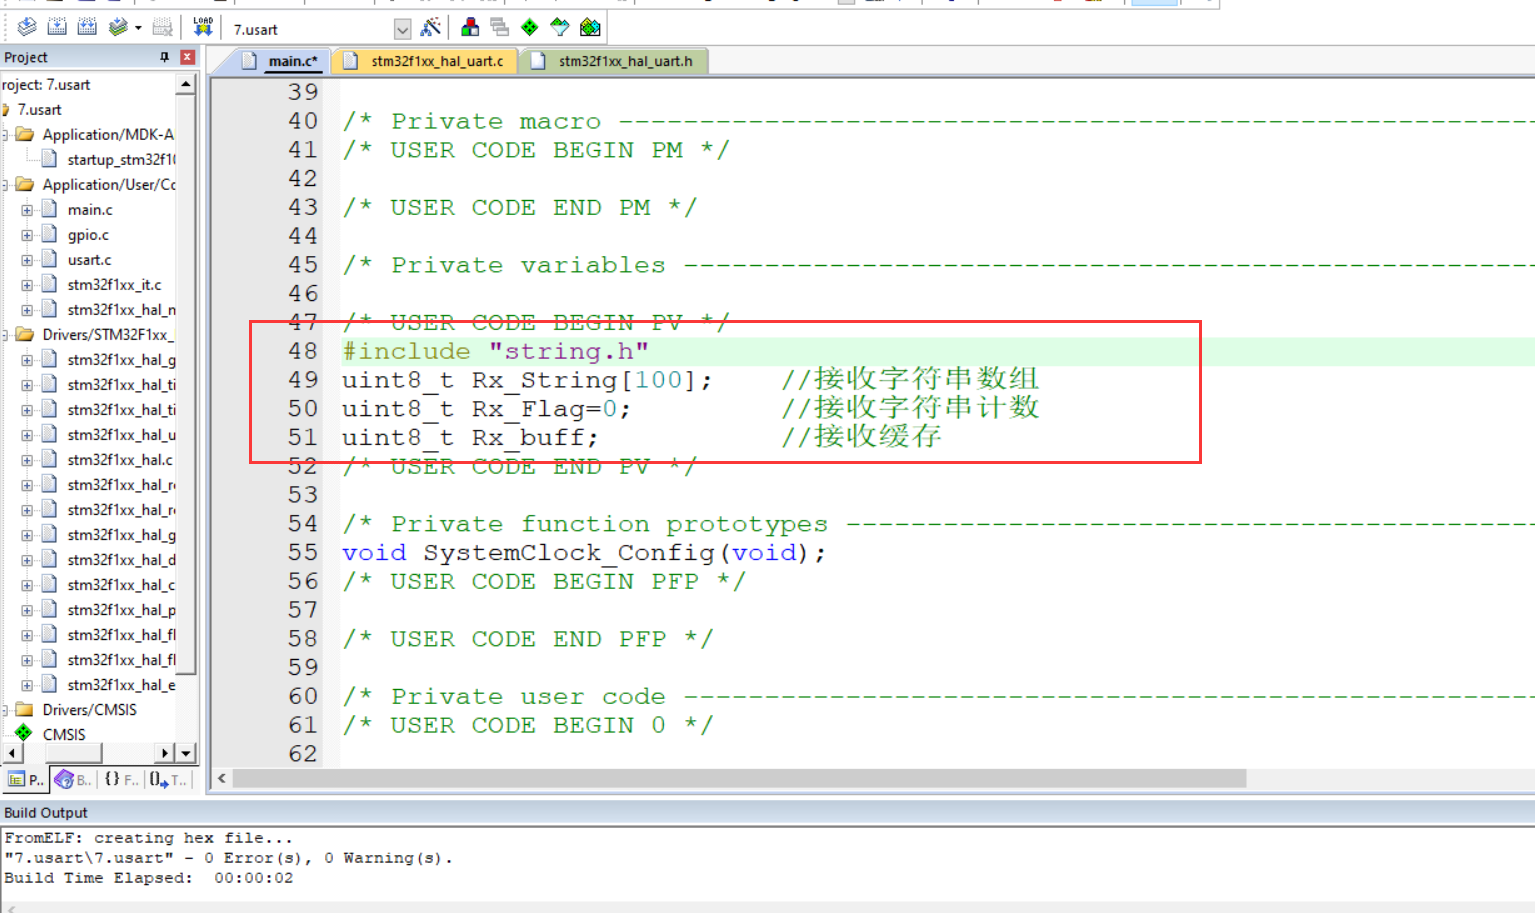Click the USER CODE BEGIN PFP comment
Screen dimensions: 1535x913
(544, 582)
